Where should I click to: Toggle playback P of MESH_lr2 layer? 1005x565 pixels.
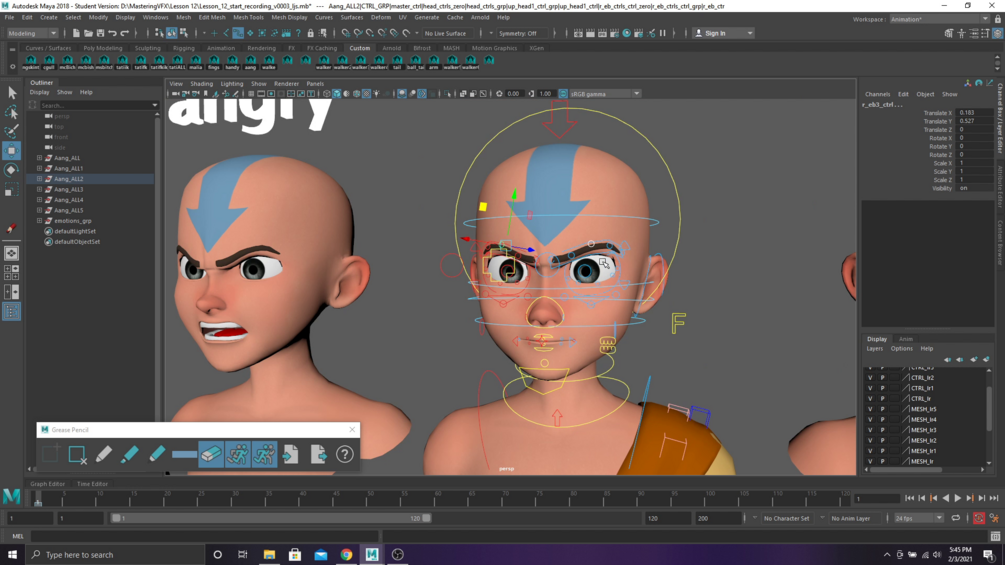[882, 440]
